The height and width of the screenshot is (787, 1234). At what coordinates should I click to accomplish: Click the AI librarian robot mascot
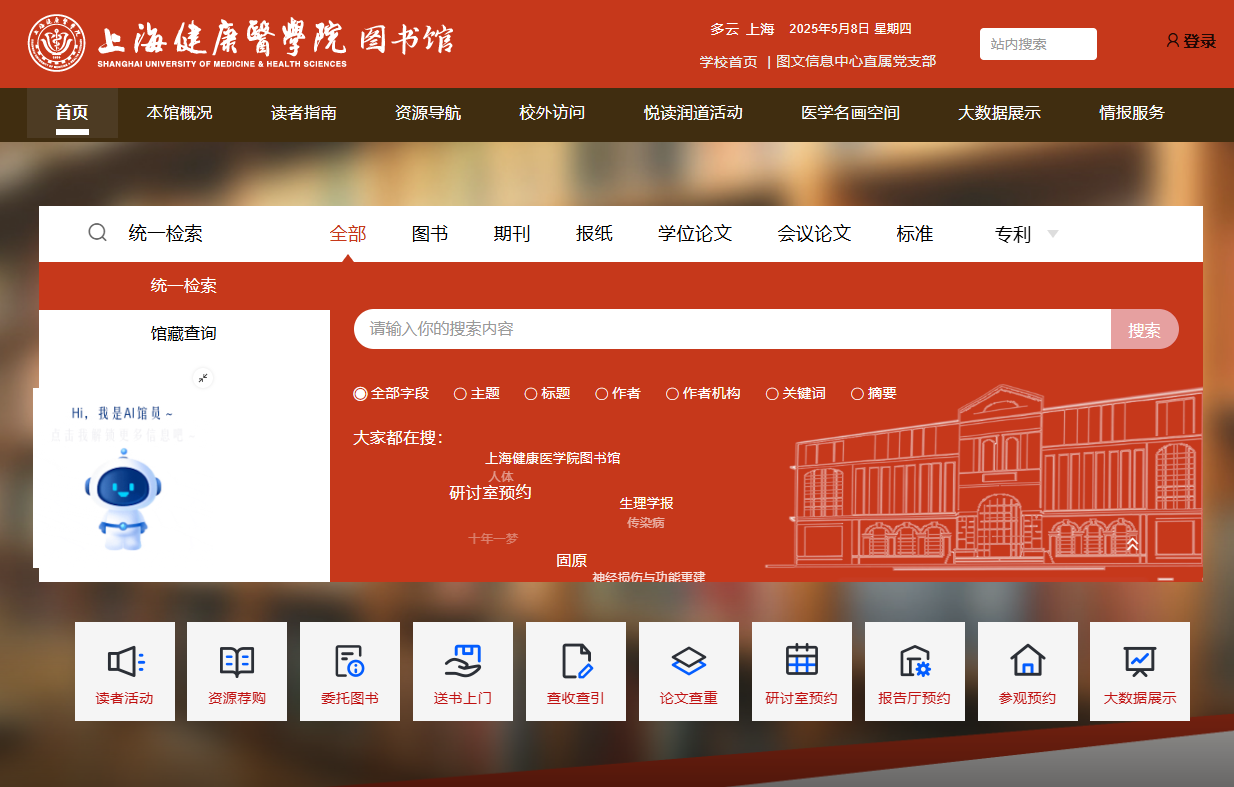click(122, 498)
